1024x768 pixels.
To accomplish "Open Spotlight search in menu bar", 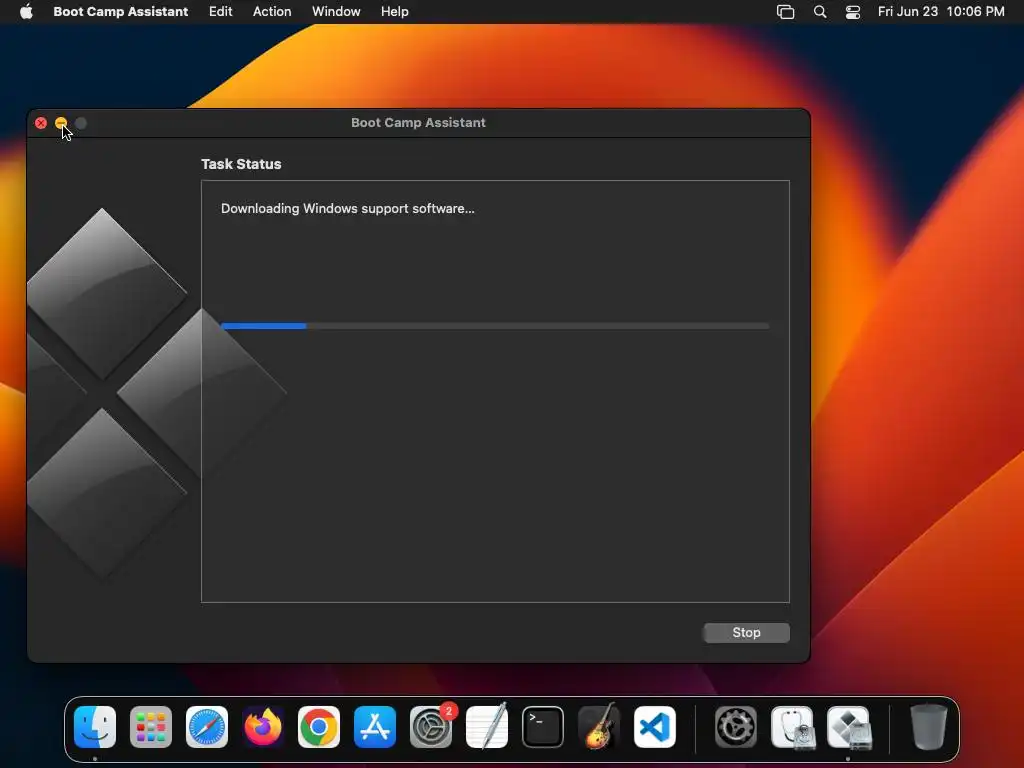I will [820, 12].
